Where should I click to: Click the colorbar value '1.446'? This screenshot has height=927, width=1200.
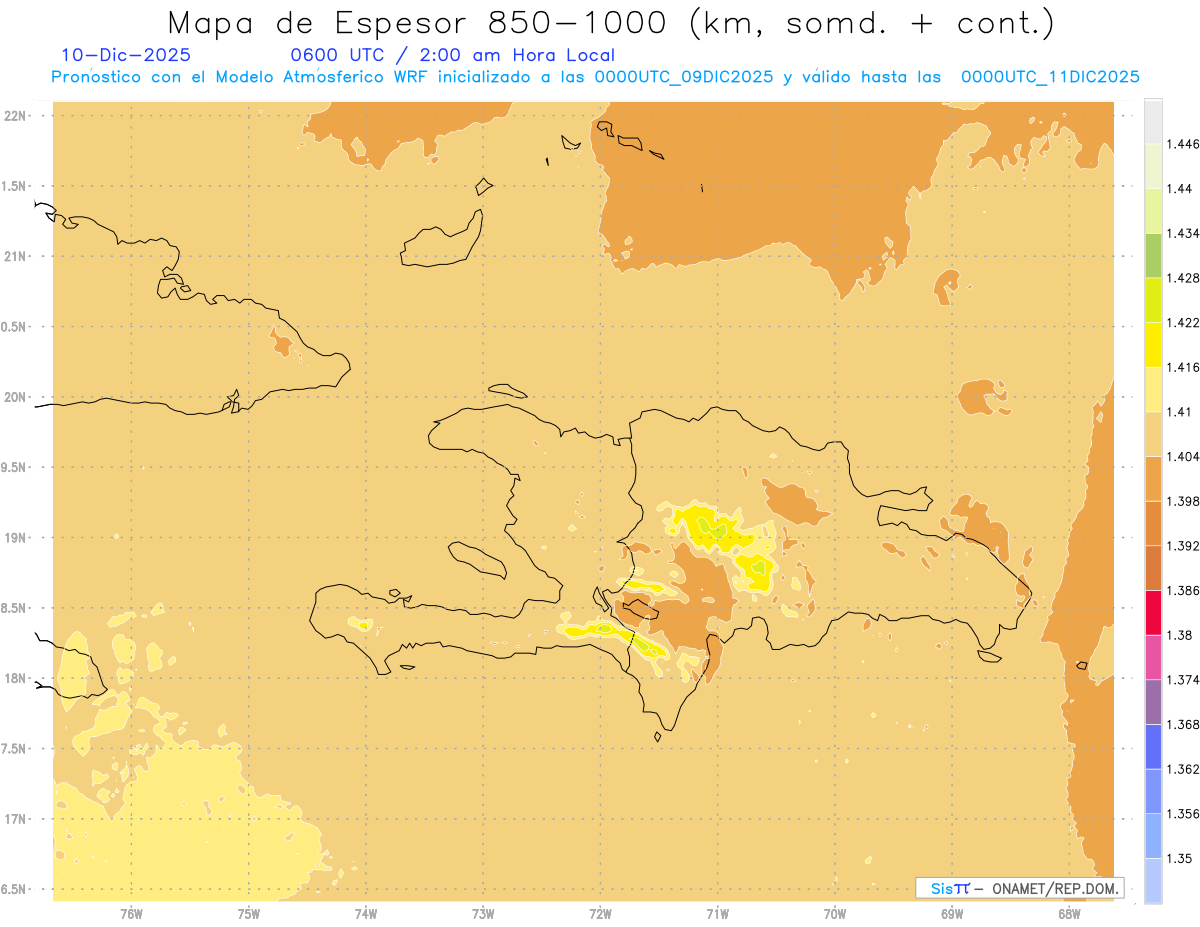click(x=1181, y=144)
